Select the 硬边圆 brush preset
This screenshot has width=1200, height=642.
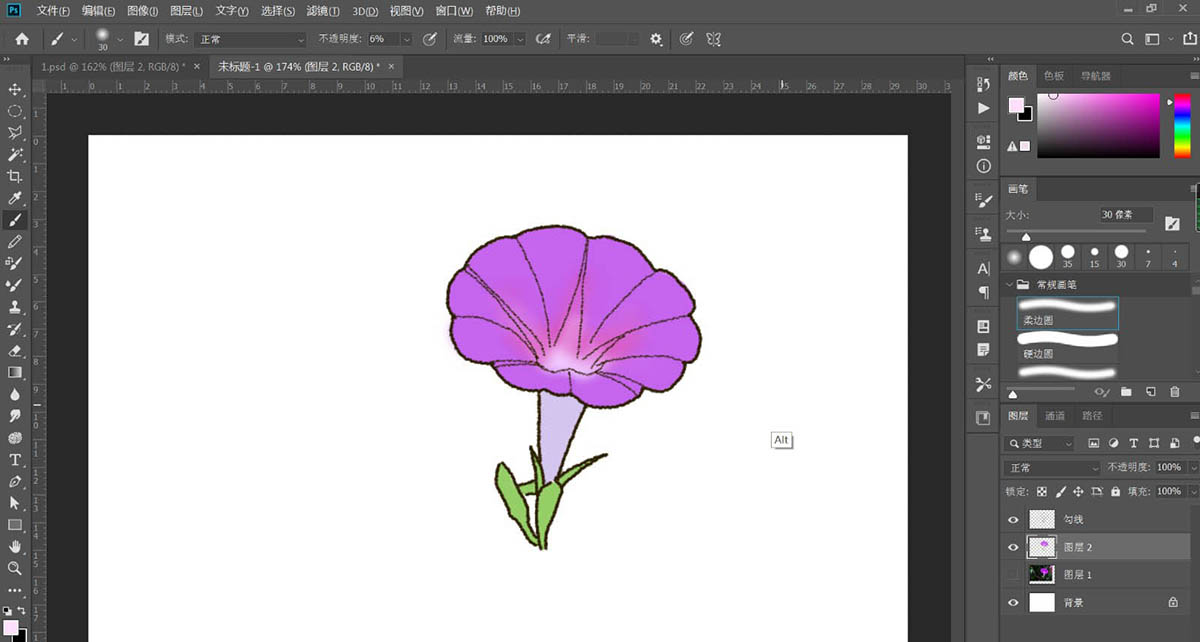(1067, 347)
